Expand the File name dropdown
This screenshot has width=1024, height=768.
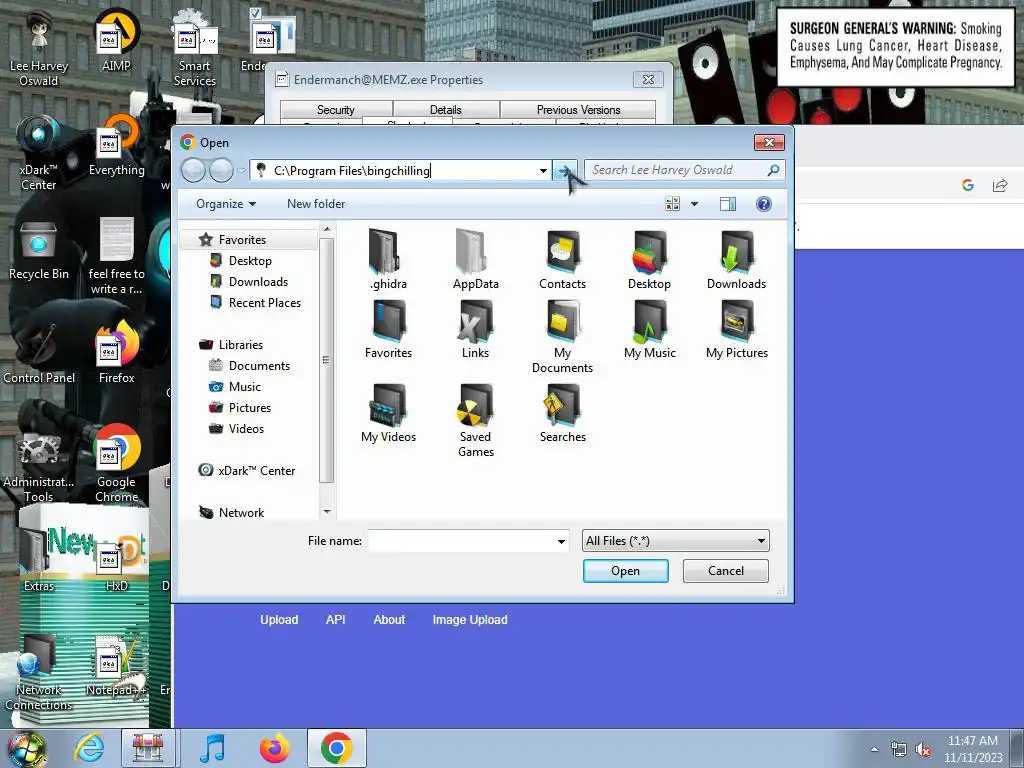(561, 541)
